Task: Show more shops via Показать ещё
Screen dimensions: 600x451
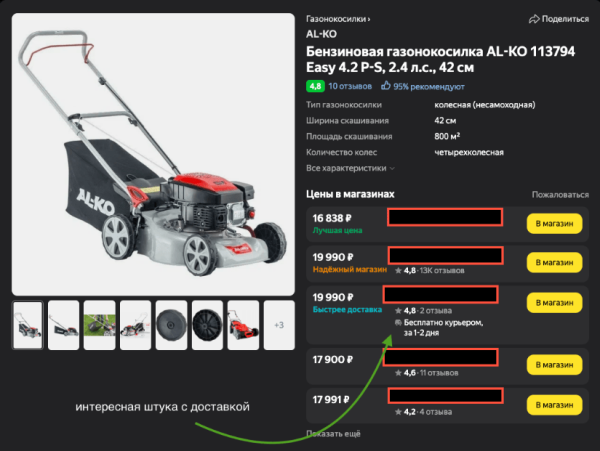Action: tap(333, 433)
